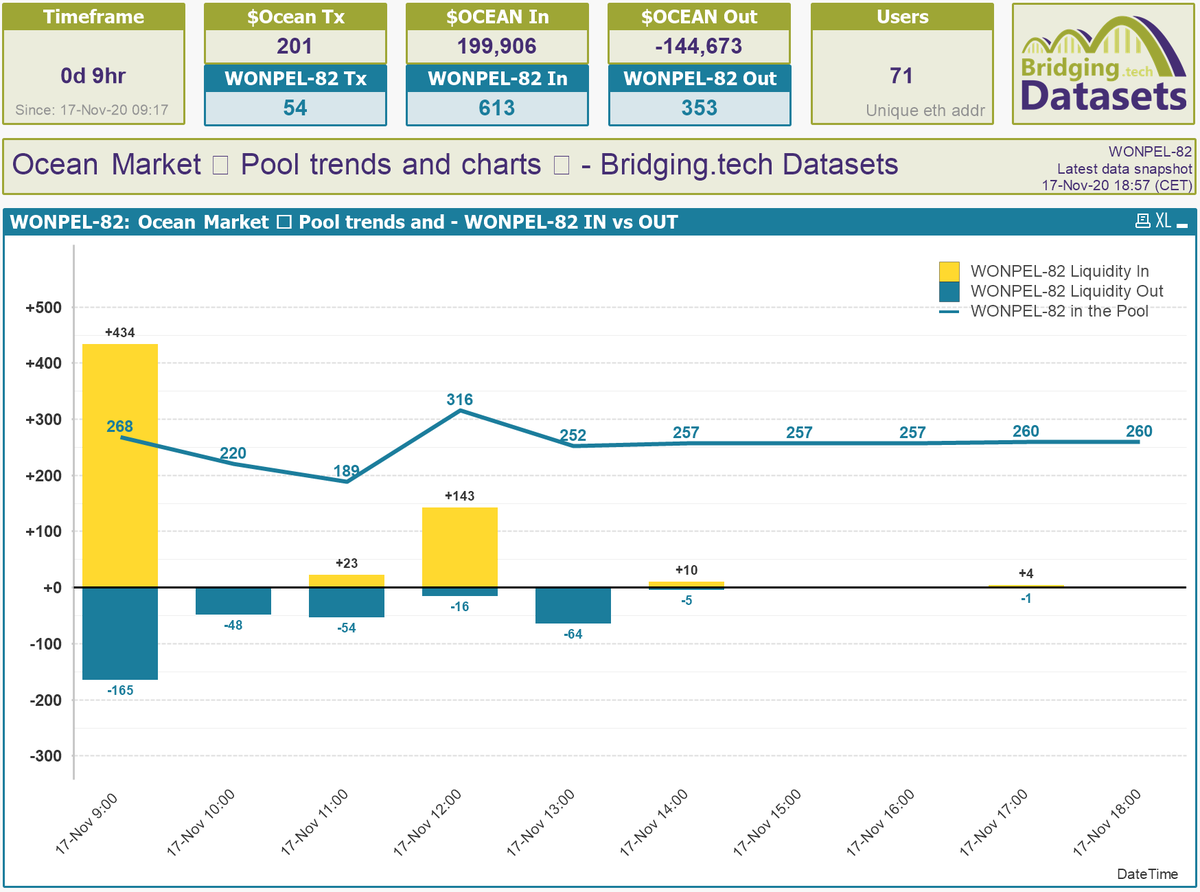Click the +434 yellow liquidity-in bar

point(120,465)
